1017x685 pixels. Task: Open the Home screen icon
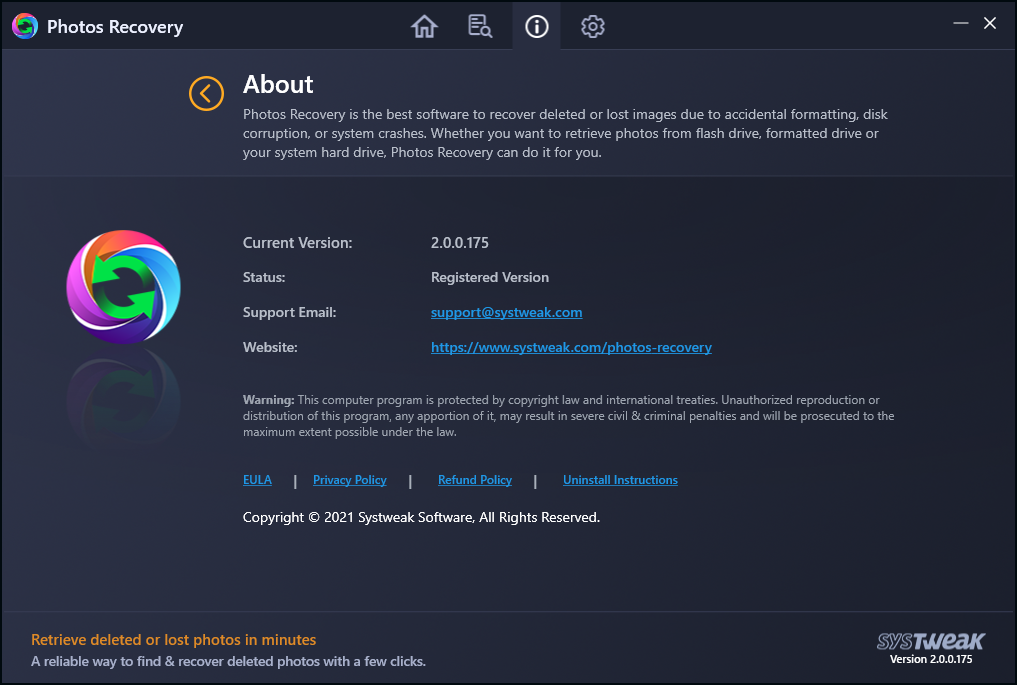pyautogui.click(x=424, y=26)
